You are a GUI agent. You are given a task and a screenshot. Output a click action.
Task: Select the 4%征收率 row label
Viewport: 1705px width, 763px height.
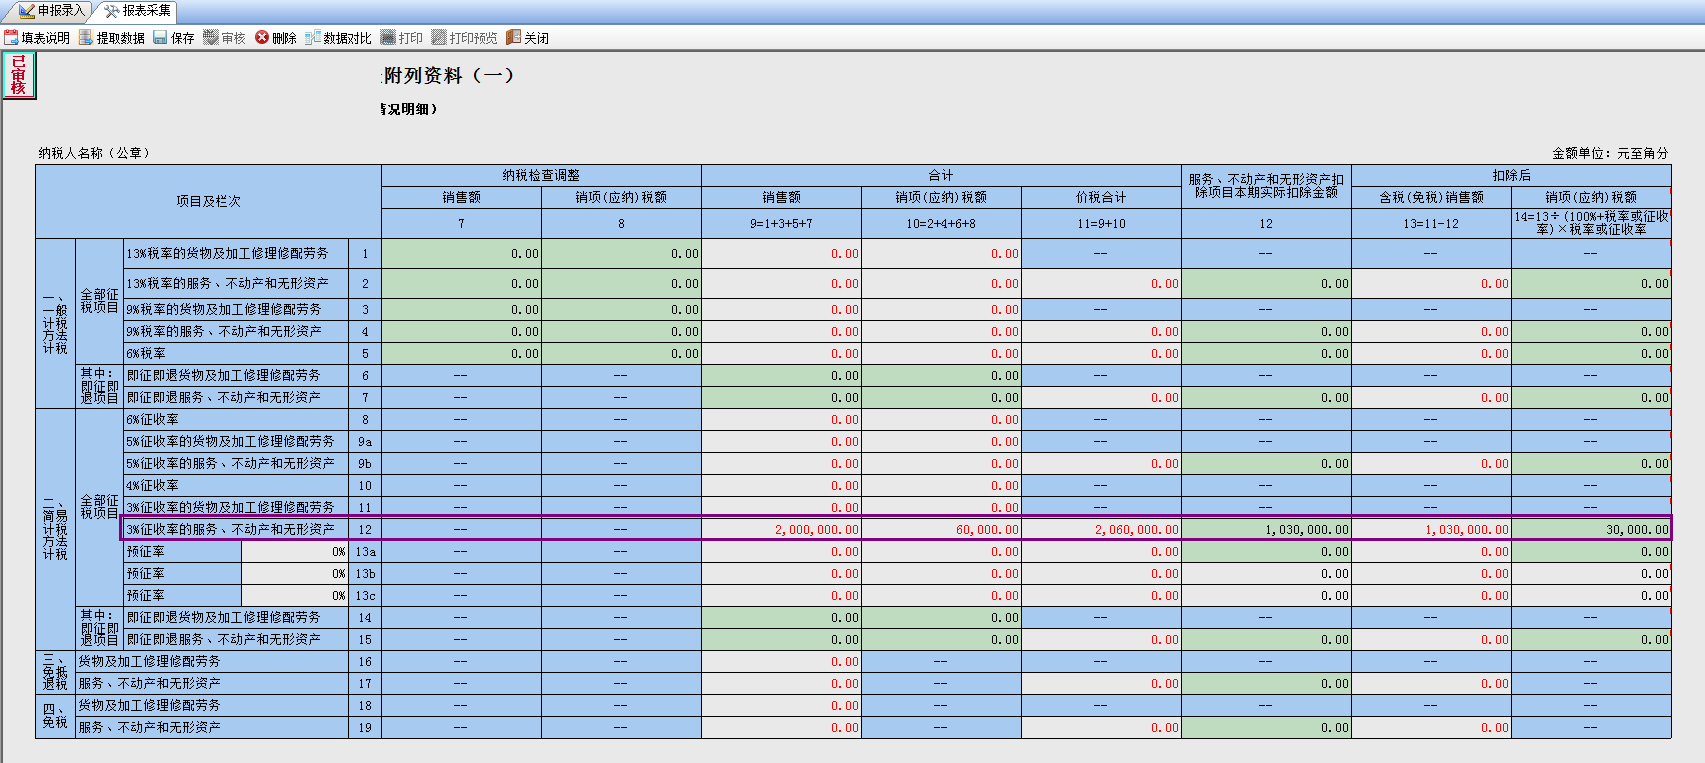point(236,485)
